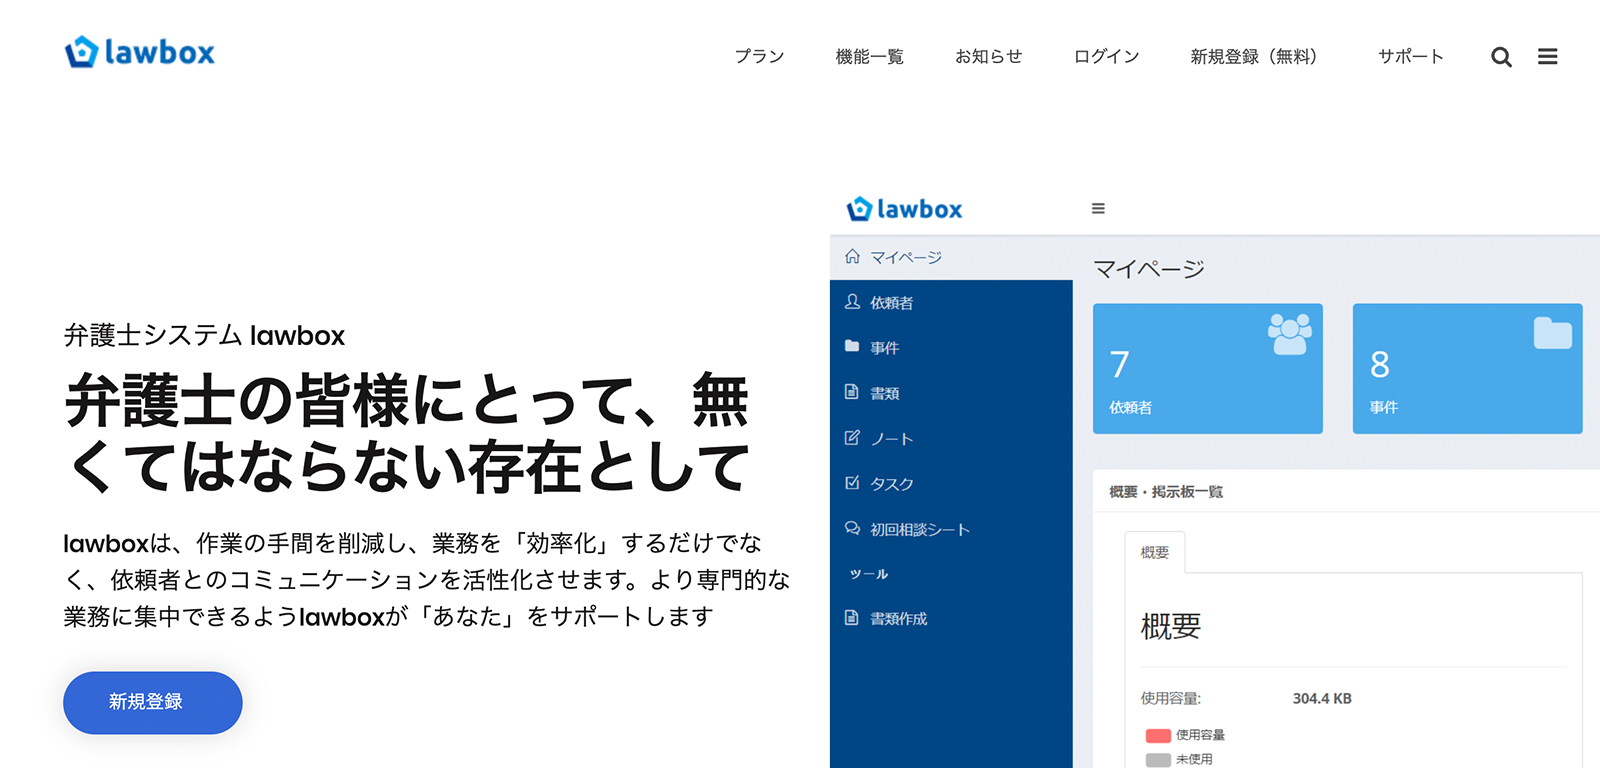This screenshot has width=1600, height=768.
Task: Select ログイン in the top navigation
Action: click(1107, 57)
